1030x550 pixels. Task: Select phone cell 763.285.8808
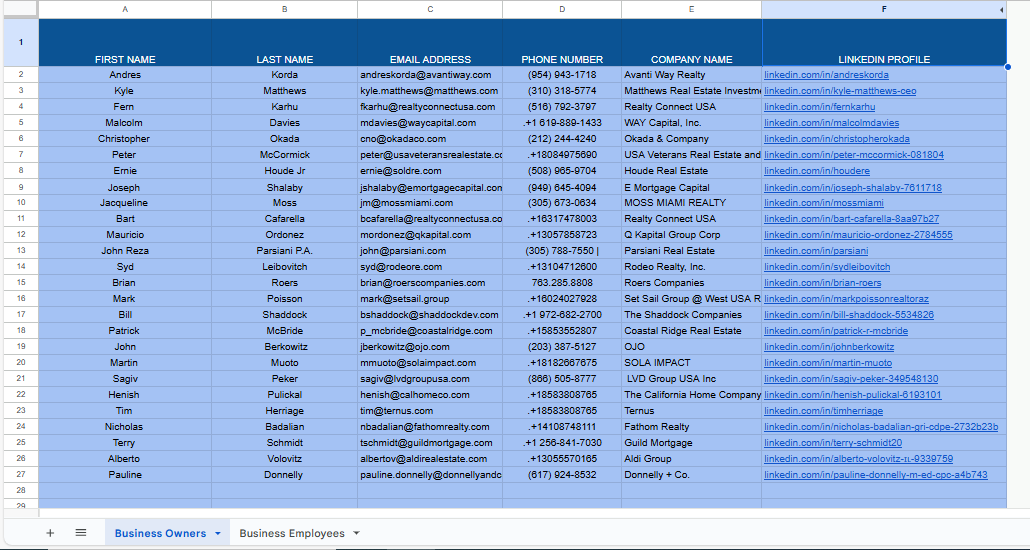pos(562,283)
